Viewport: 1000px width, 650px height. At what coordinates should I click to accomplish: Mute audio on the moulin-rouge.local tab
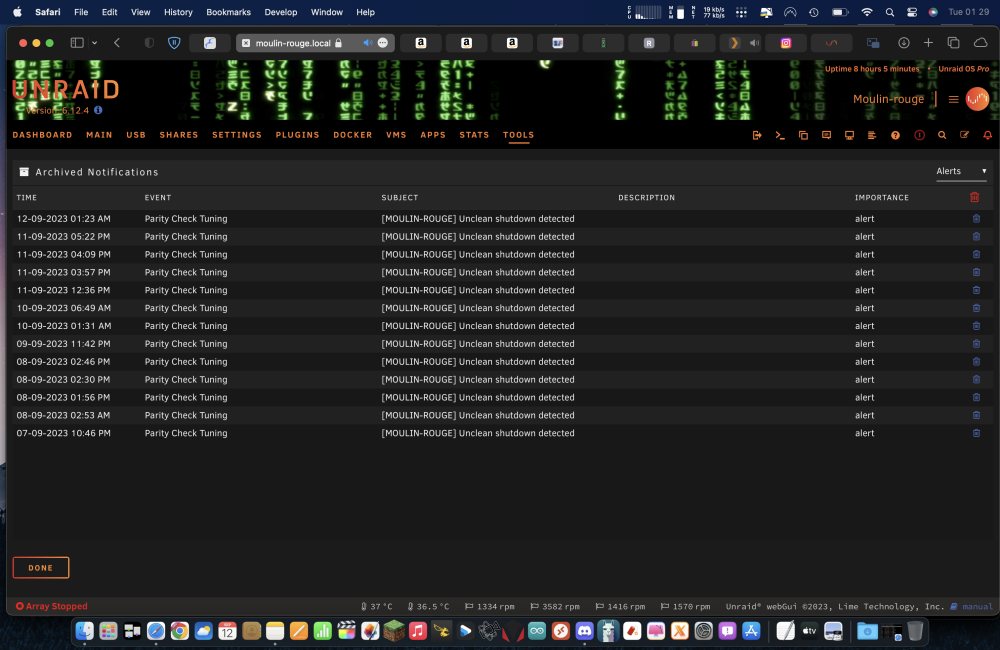click(x=368, y=43)
